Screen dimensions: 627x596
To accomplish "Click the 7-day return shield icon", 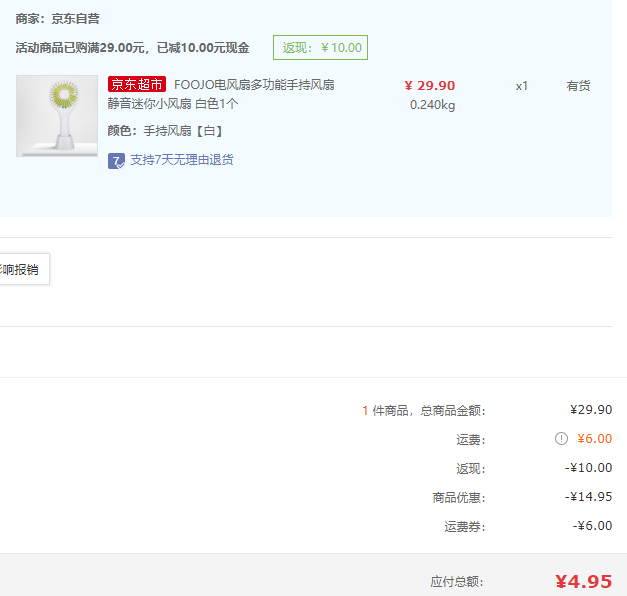I will (116, 161).
